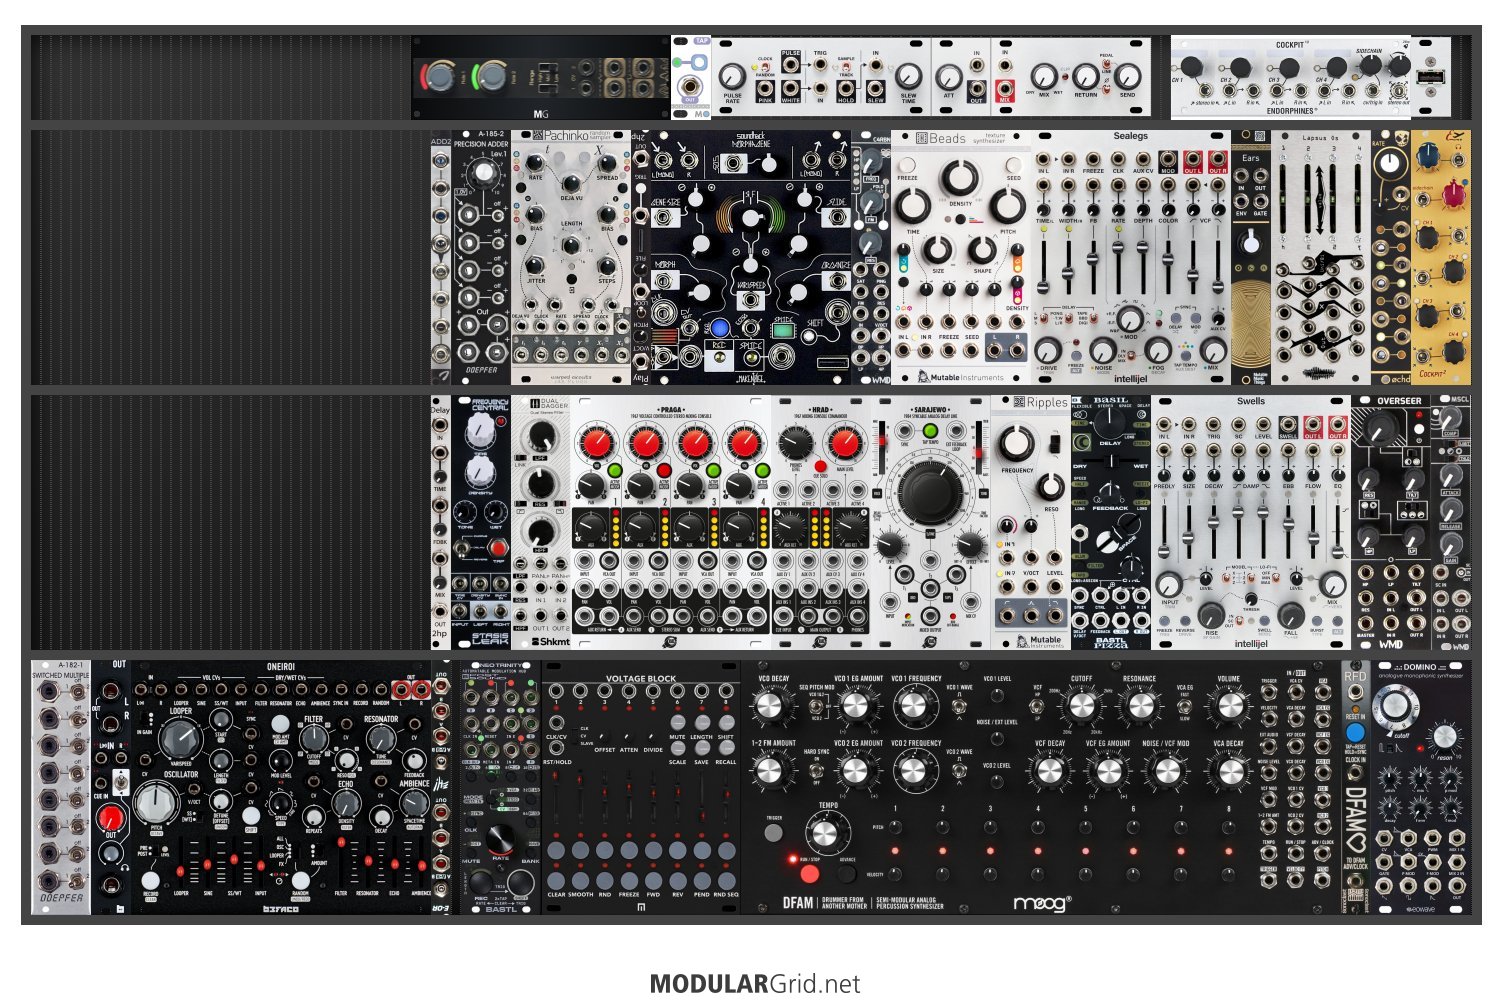Click the SEND knob on the top row

[x=1127, y=76]
